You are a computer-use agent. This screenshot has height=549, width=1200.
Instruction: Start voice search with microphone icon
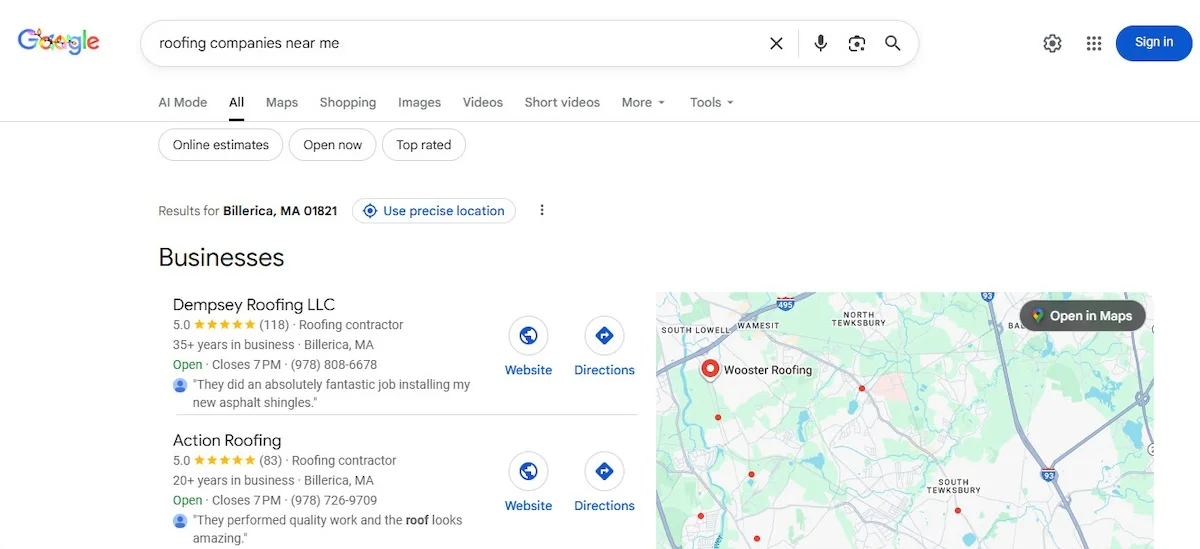click(821, 43)
